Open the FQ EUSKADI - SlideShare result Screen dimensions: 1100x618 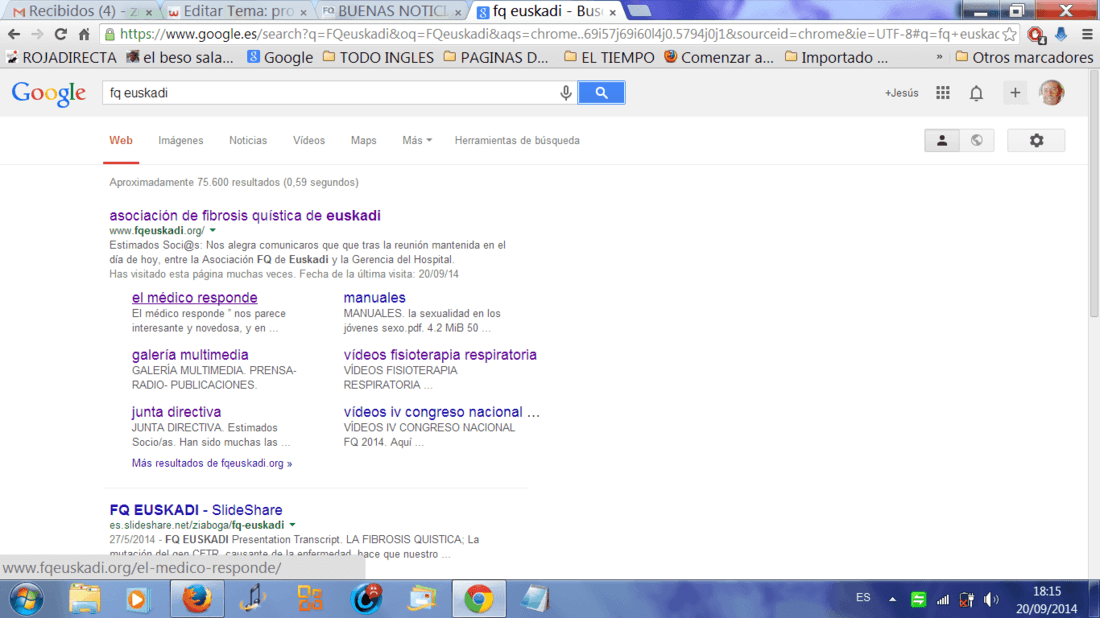196,510
